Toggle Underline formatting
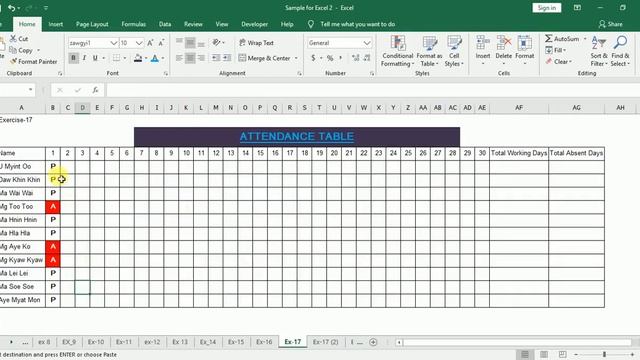The height and width of the screenshot is (360, 640). [x=95, y=58]
